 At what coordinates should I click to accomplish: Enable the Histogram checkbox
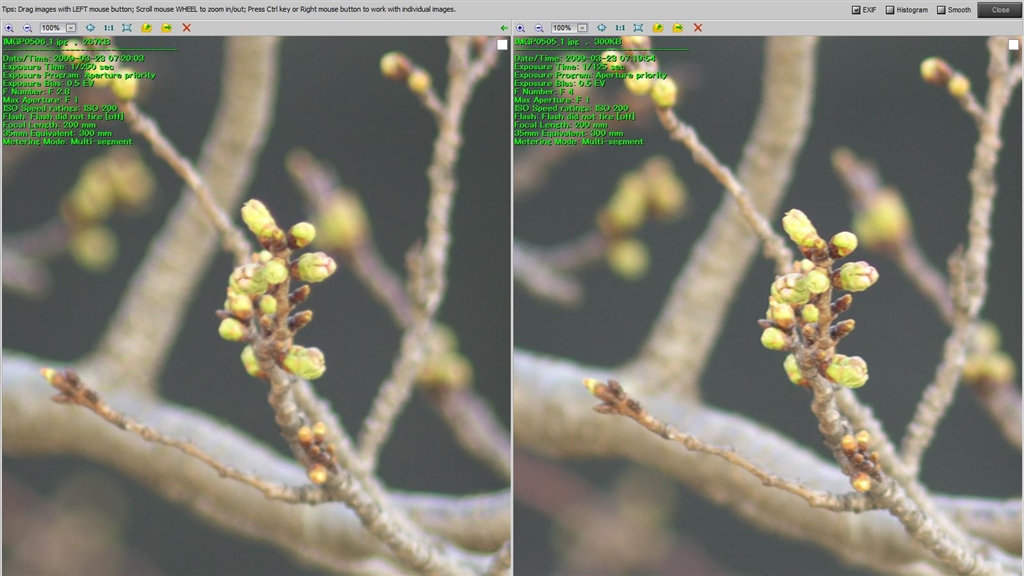[x=889, y=10]
